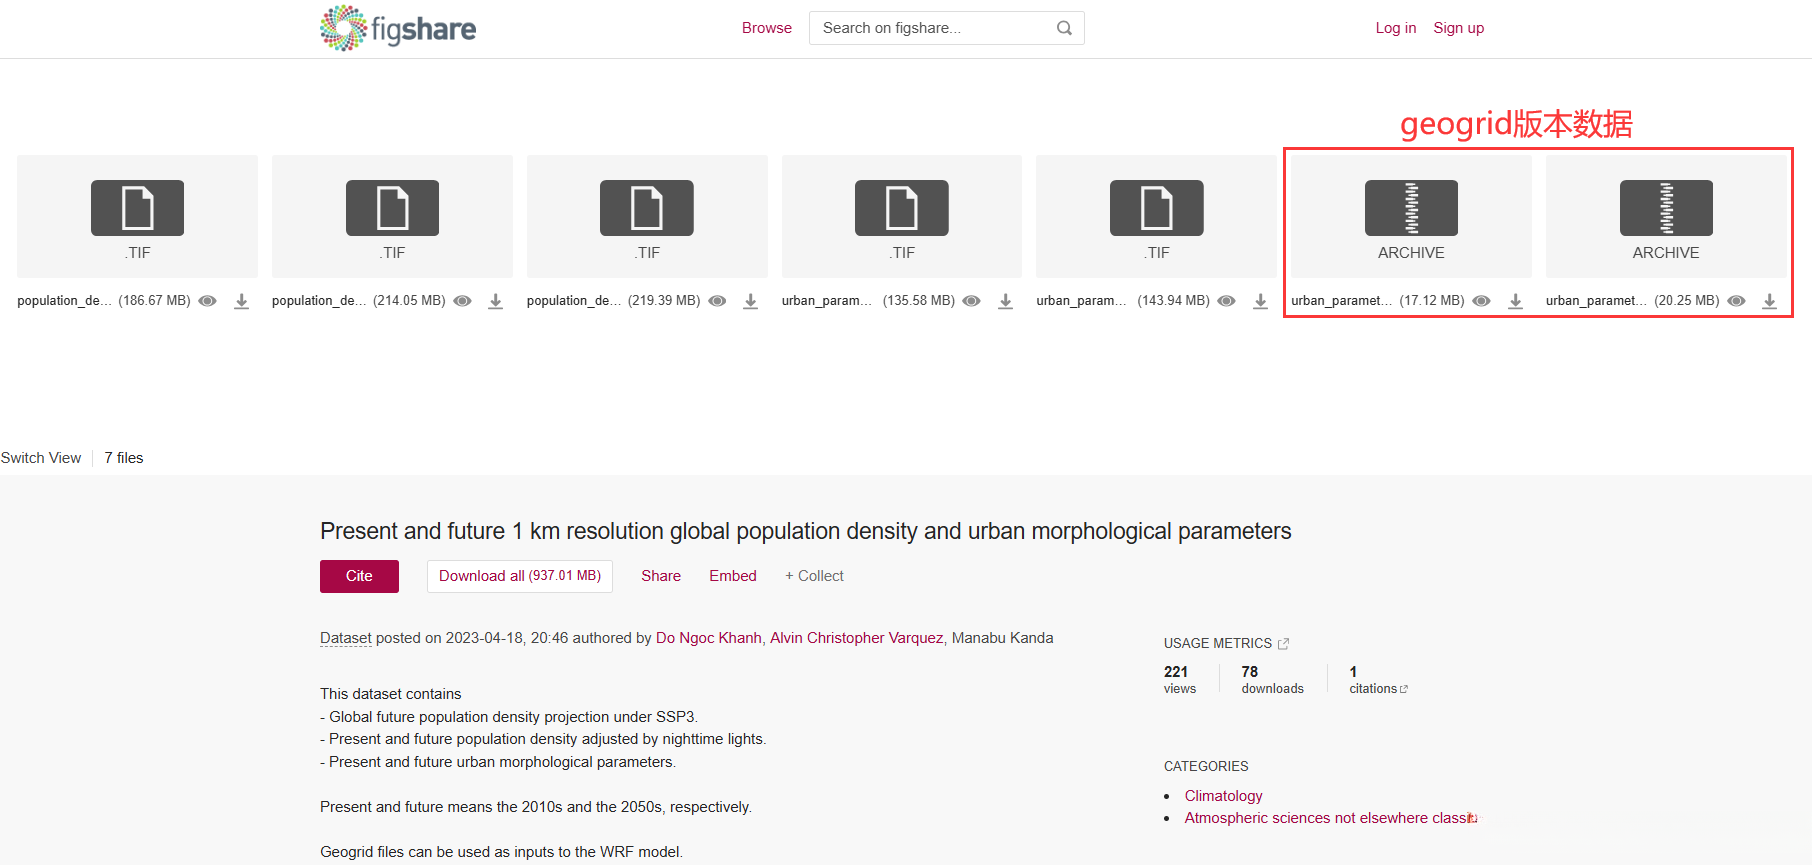Click Download all (937.01 MB)
The height and width of the screenshot is (865, 1812).
point(519,576)
